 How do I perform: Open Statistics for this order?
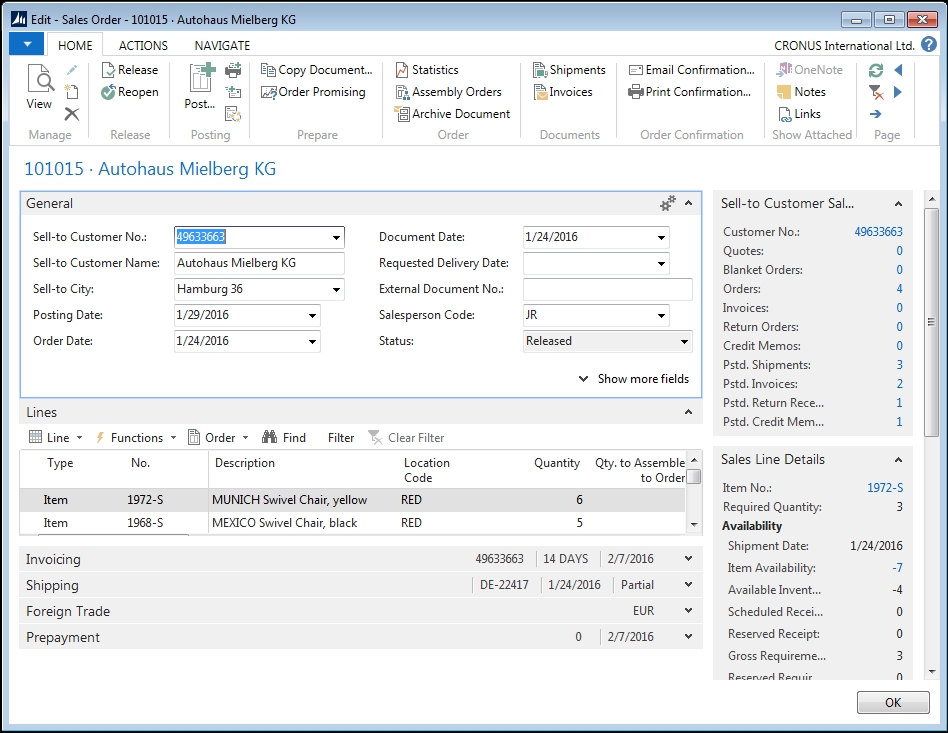click(x=427, y=70)
